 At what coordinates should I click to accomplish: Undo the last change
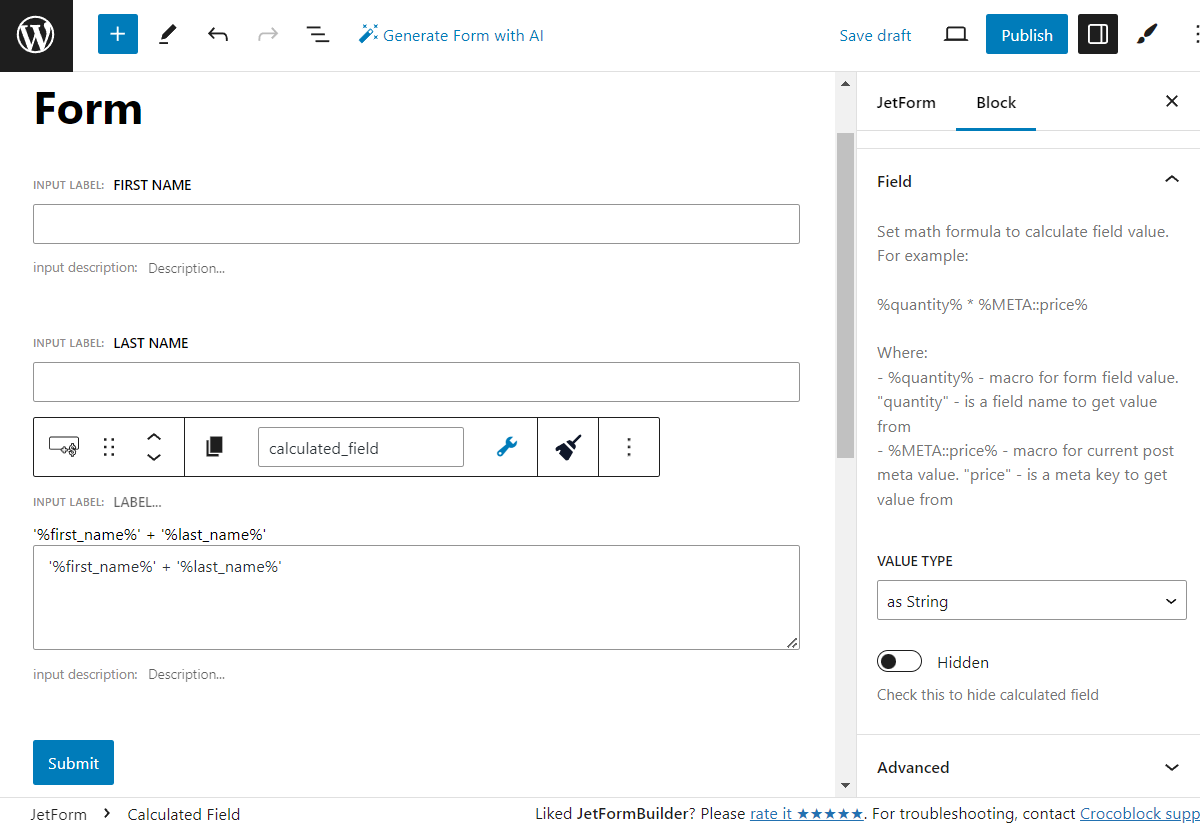[217, 34]
